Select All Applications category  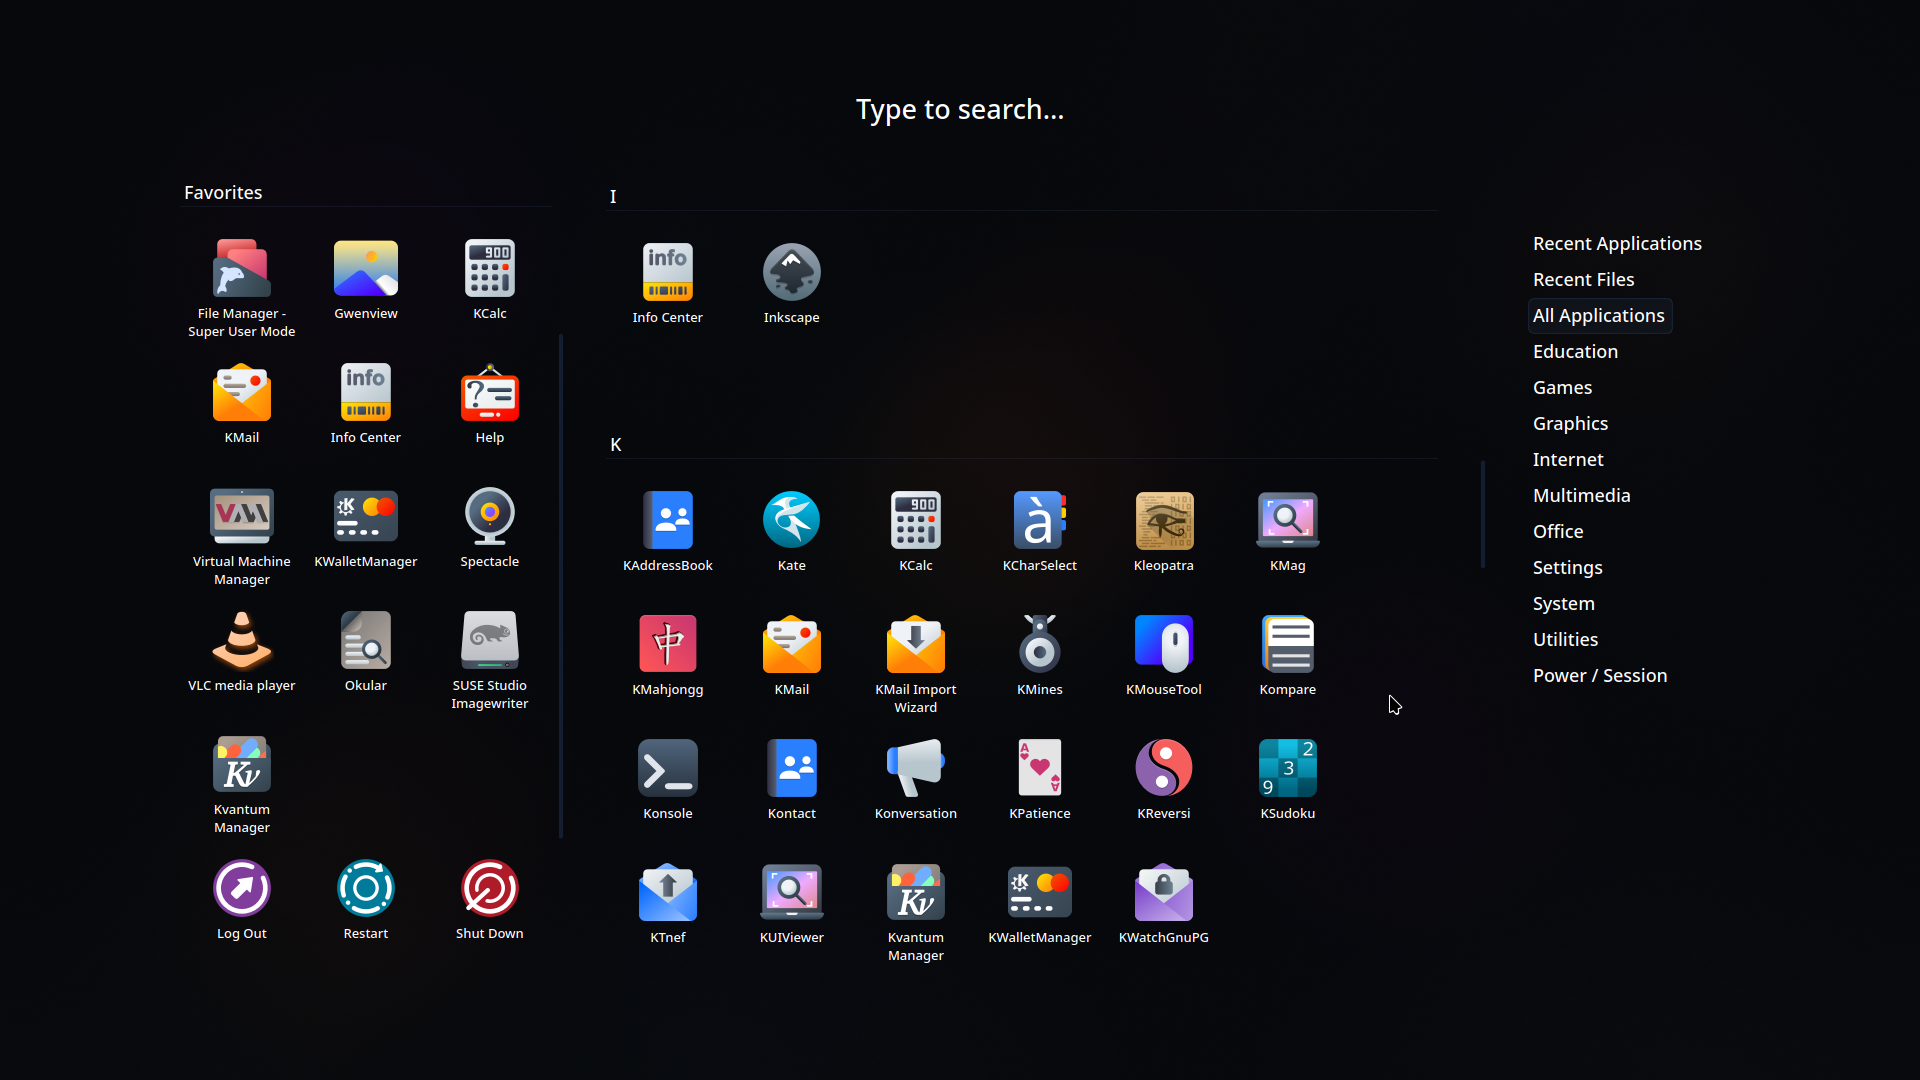click(x=1599, y=316)
